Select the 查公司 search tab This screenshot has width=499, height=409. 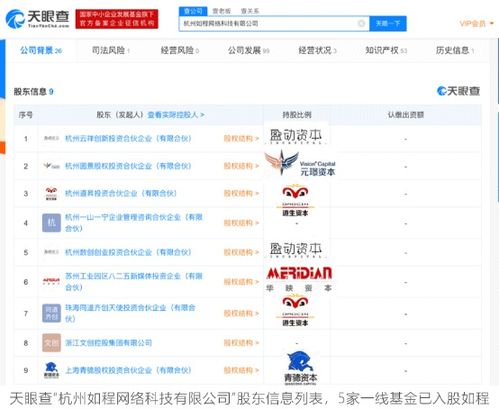point(193,11)
